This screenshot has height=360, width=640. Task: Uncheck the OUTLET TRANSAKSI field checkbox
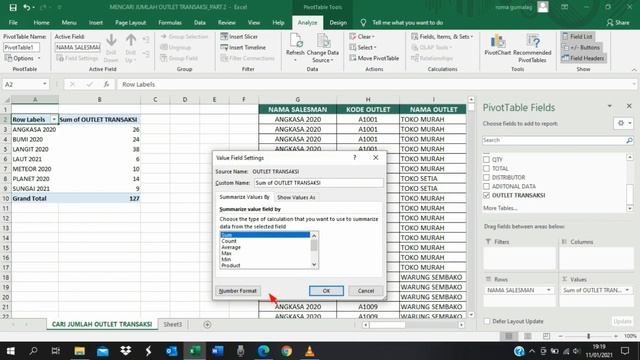coord(486,195)
